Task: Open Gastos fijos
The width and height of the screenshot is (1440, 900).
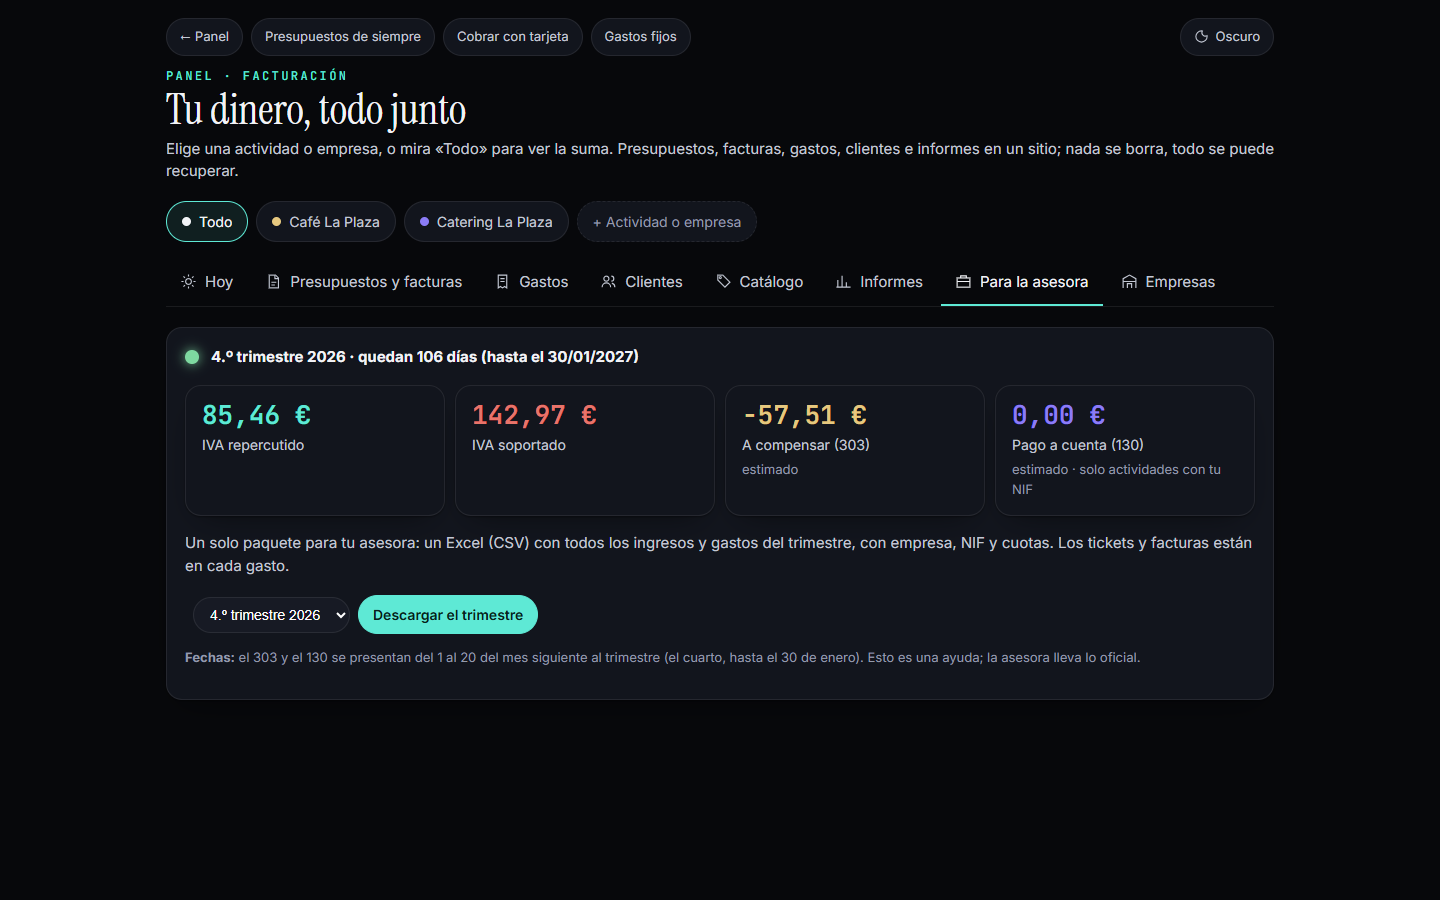Action: pos(641,37)
